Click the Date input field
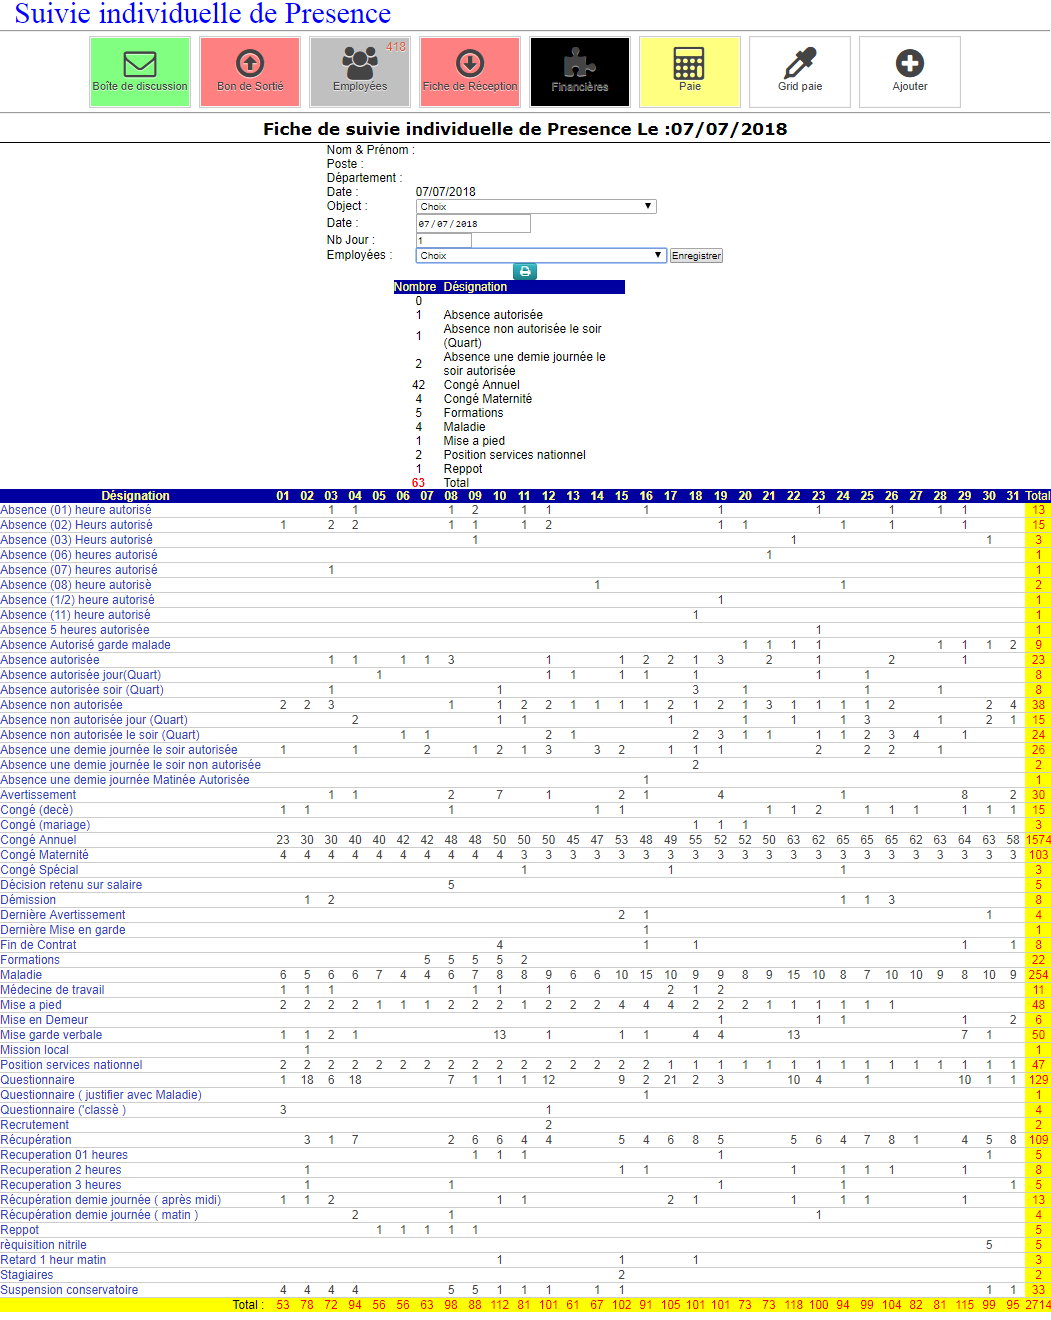Image resolution: width=1051 pixels, height=1320 pixels. pyautogui.click(x=473, y=223)
